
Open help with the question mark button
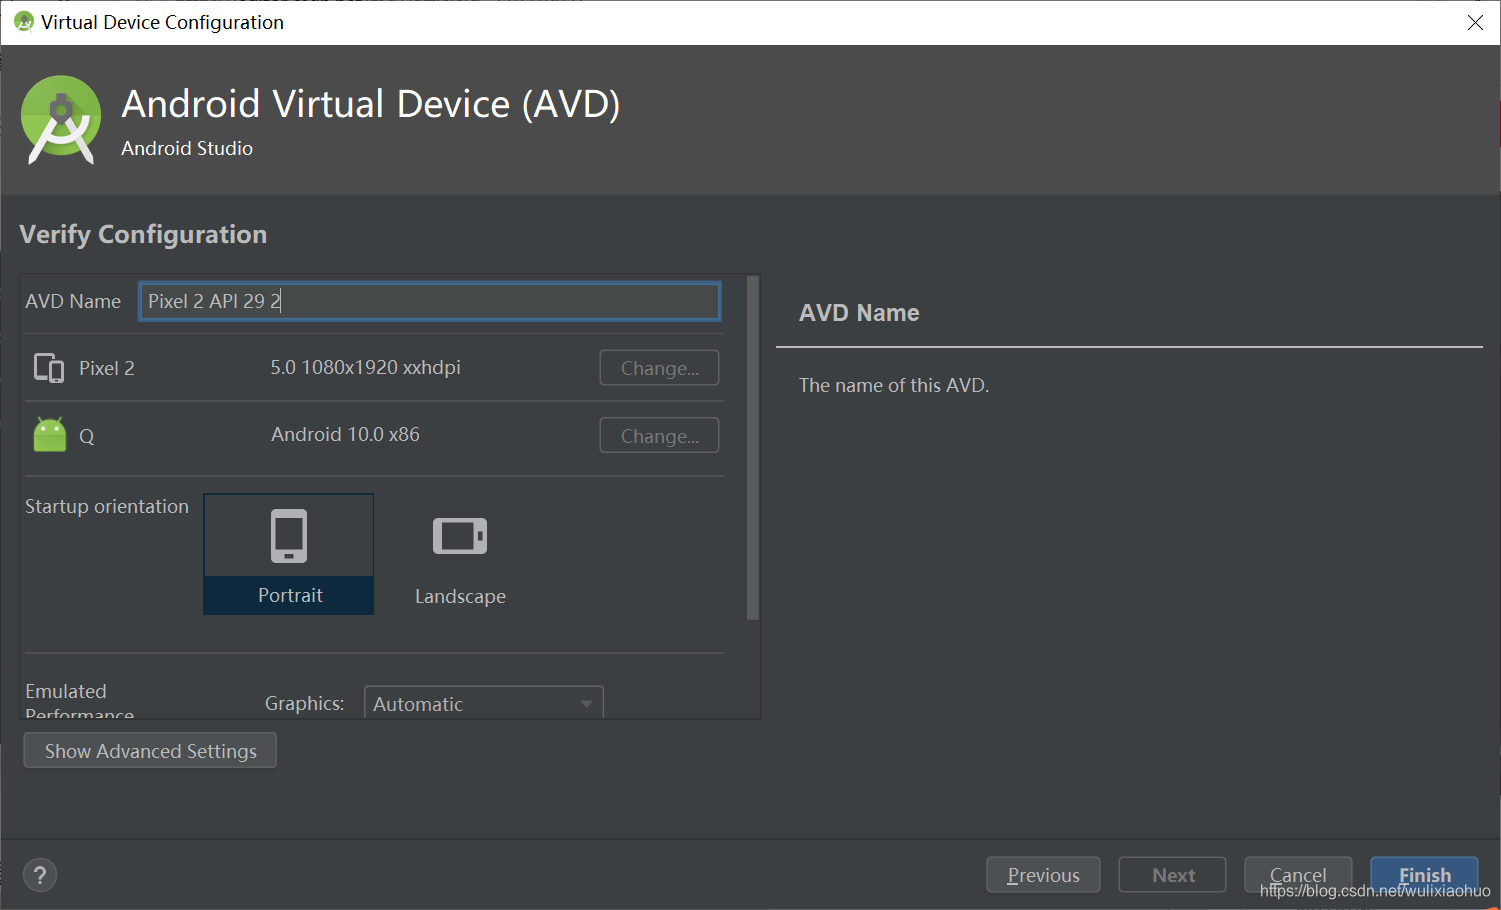40,875
